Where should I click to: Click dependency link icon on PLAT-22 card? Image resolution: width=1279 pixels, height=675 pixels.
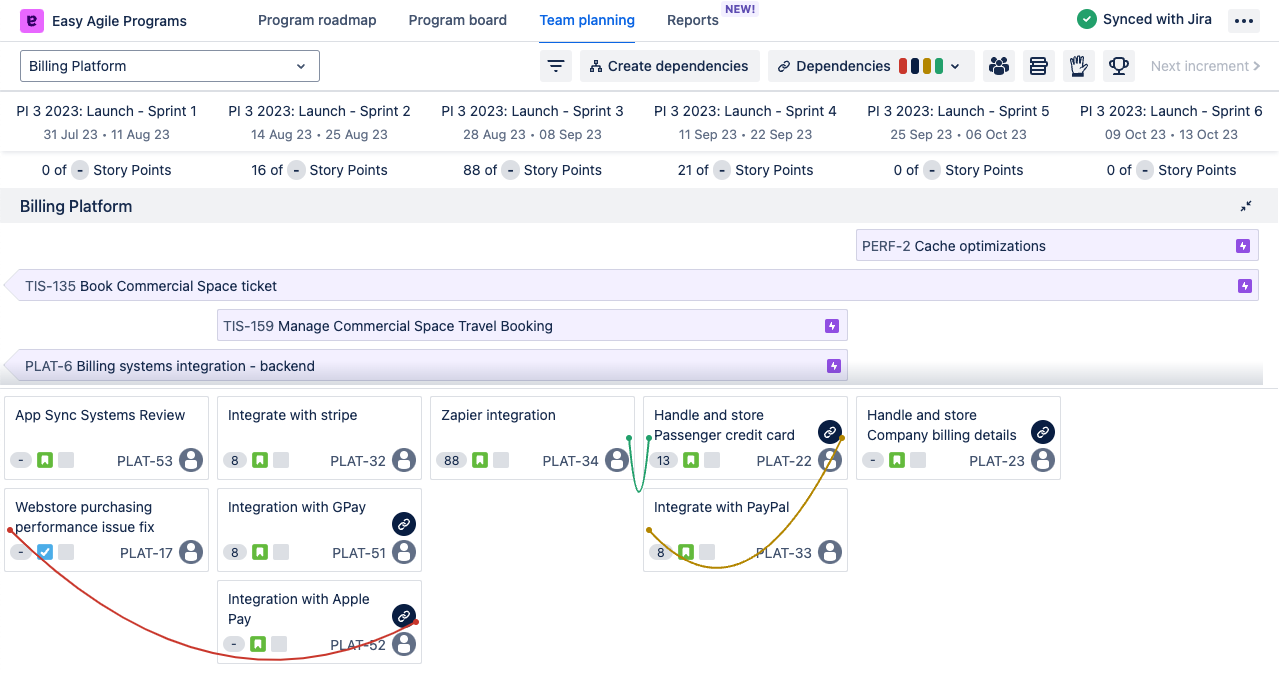click(x=830, y=432)
